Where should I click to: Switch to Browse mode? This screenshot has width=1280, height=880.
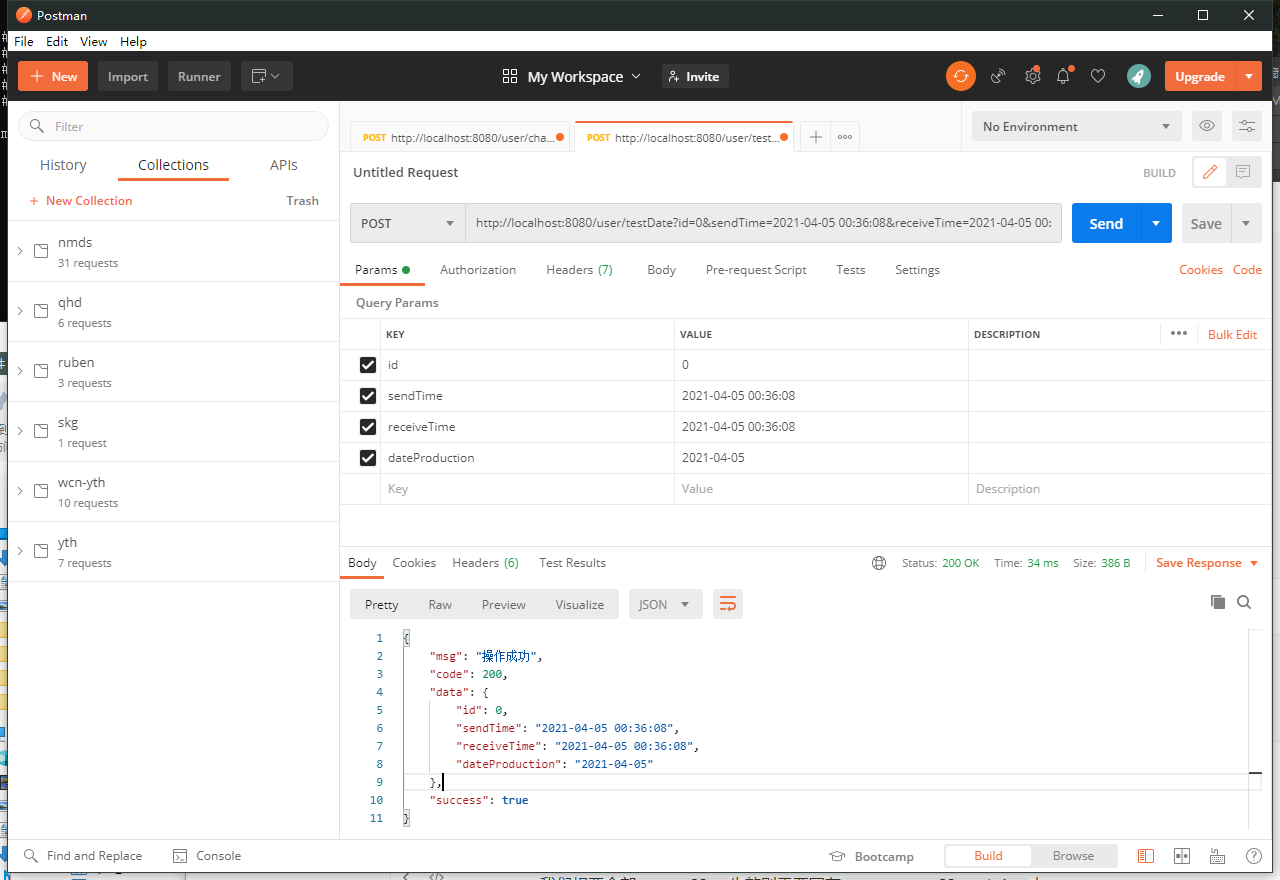pos(1073,856)
